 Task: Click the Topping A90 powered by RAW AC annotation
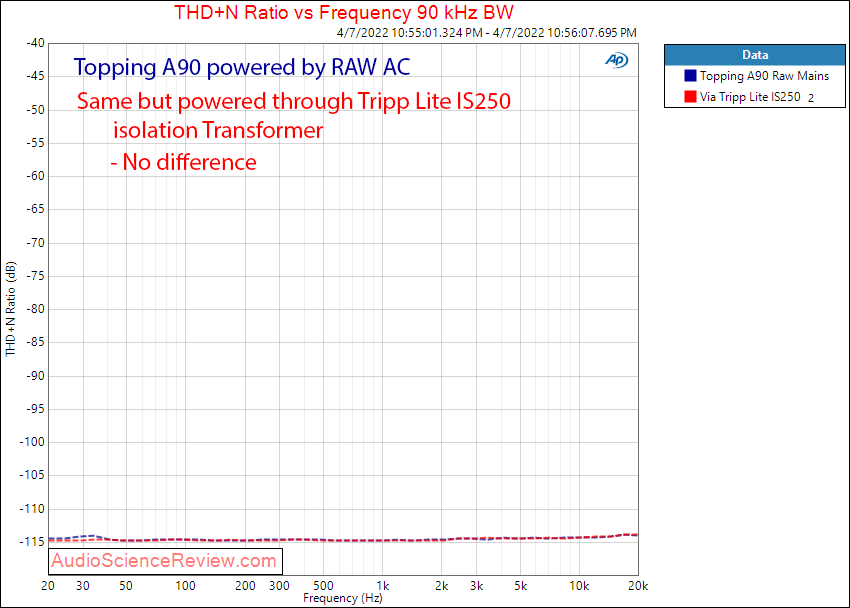[x=242, y=67]
